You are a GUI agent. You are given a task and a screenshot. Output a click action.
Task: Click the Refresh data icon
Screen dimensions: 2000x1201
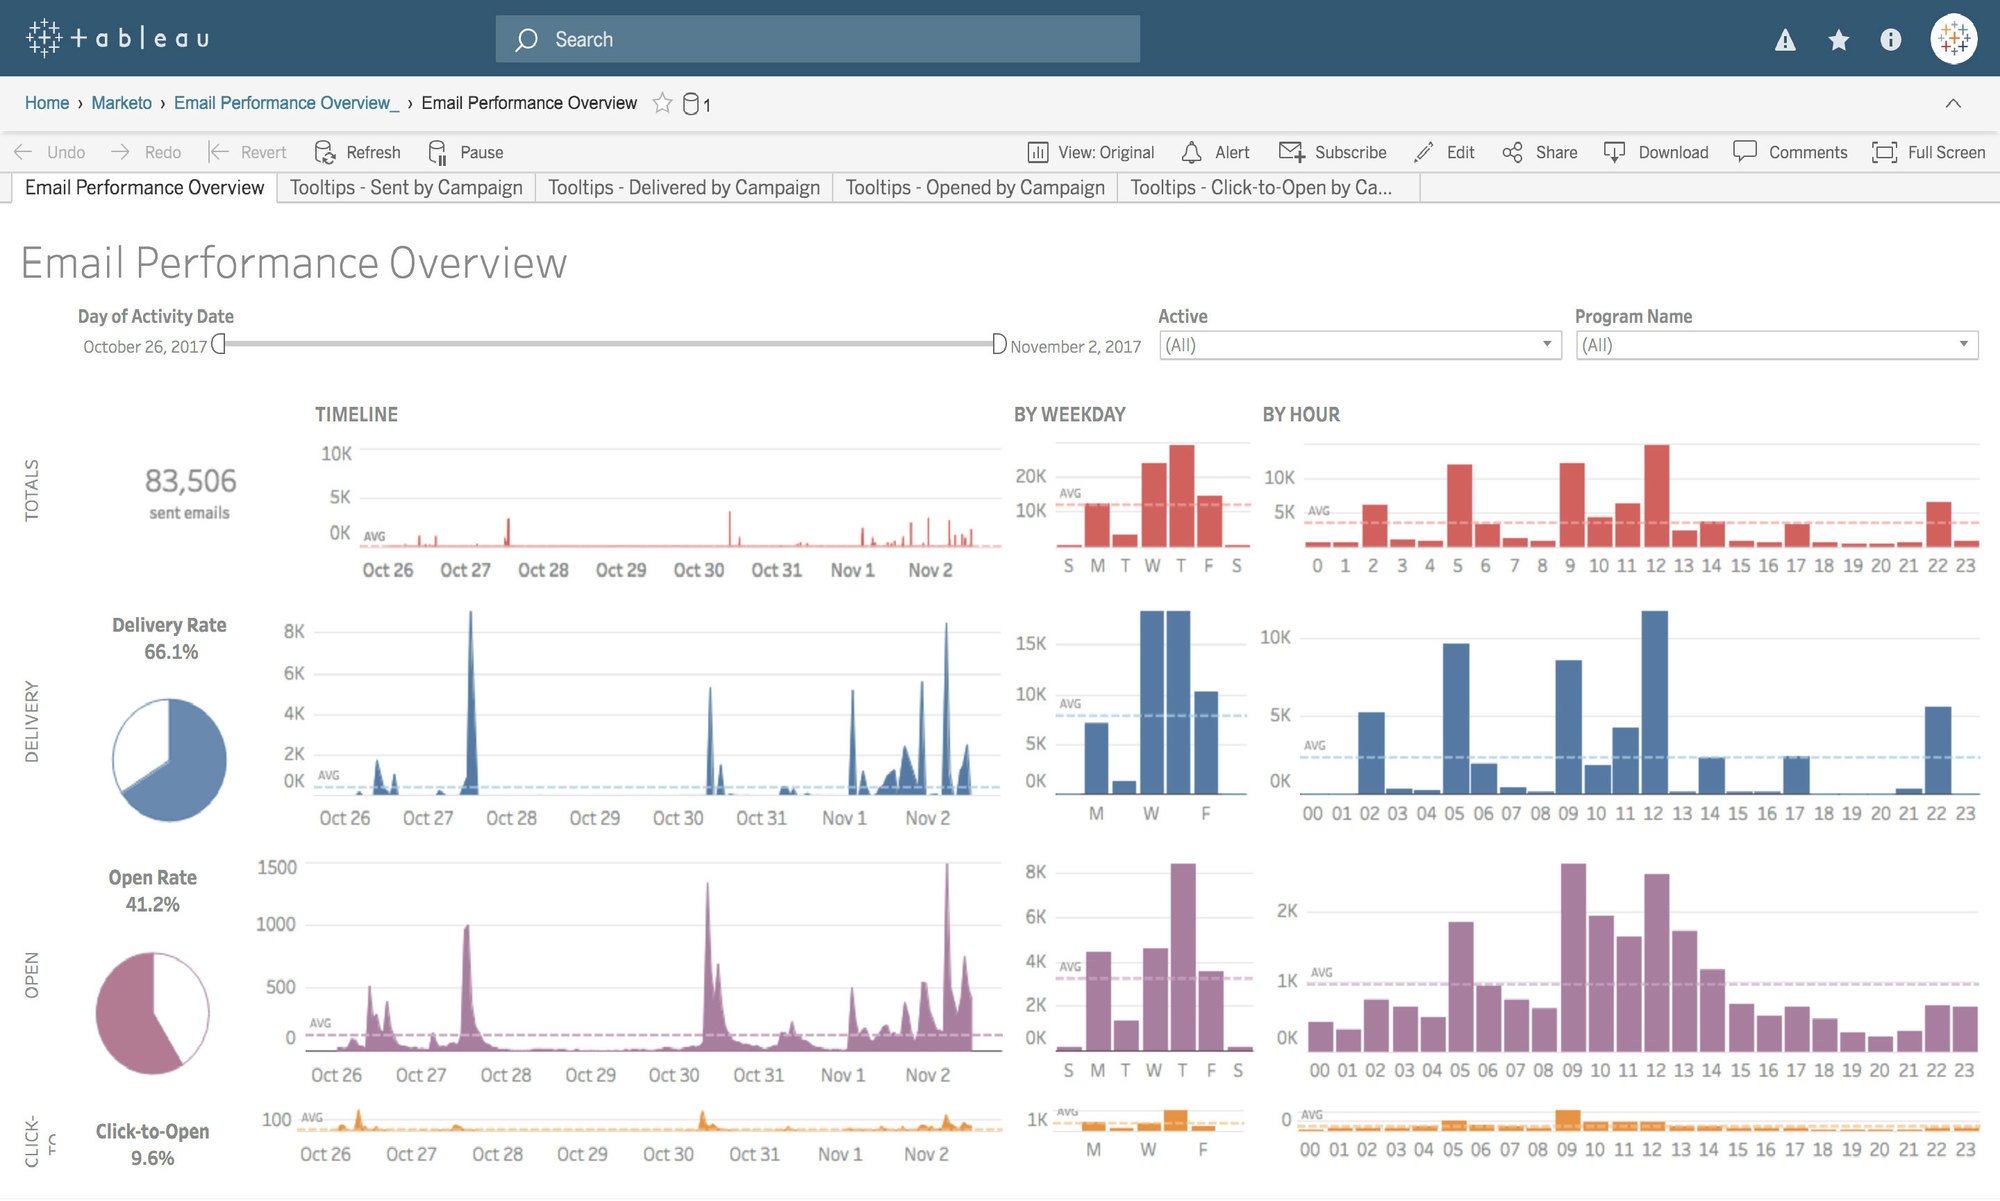(325, 152)
